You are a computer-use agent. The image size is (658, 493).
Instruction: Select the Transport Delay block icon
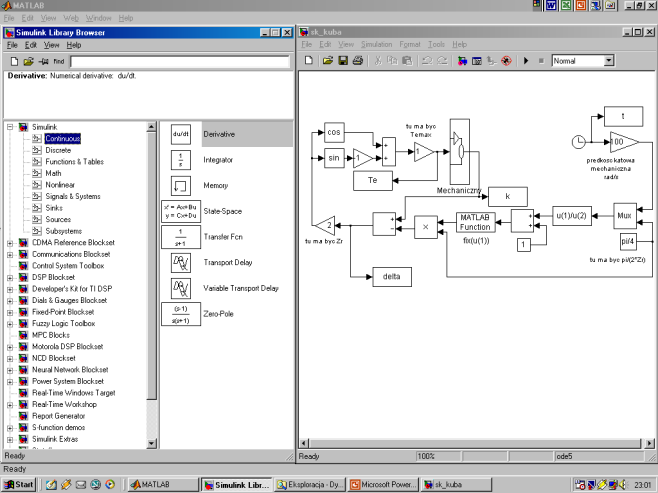pos(181,263)
